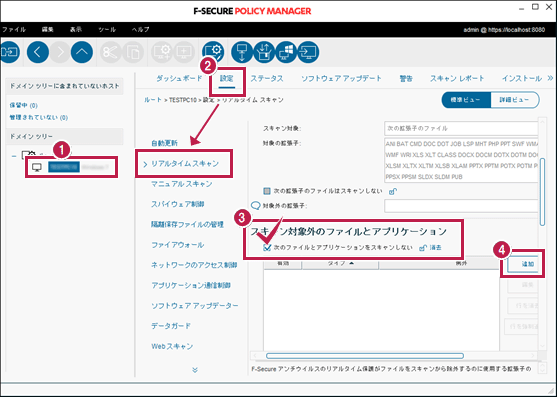Open the ネットワークのアクセス制御 settings page
Viewport: 557px width, 397px height.
[194, 265]
